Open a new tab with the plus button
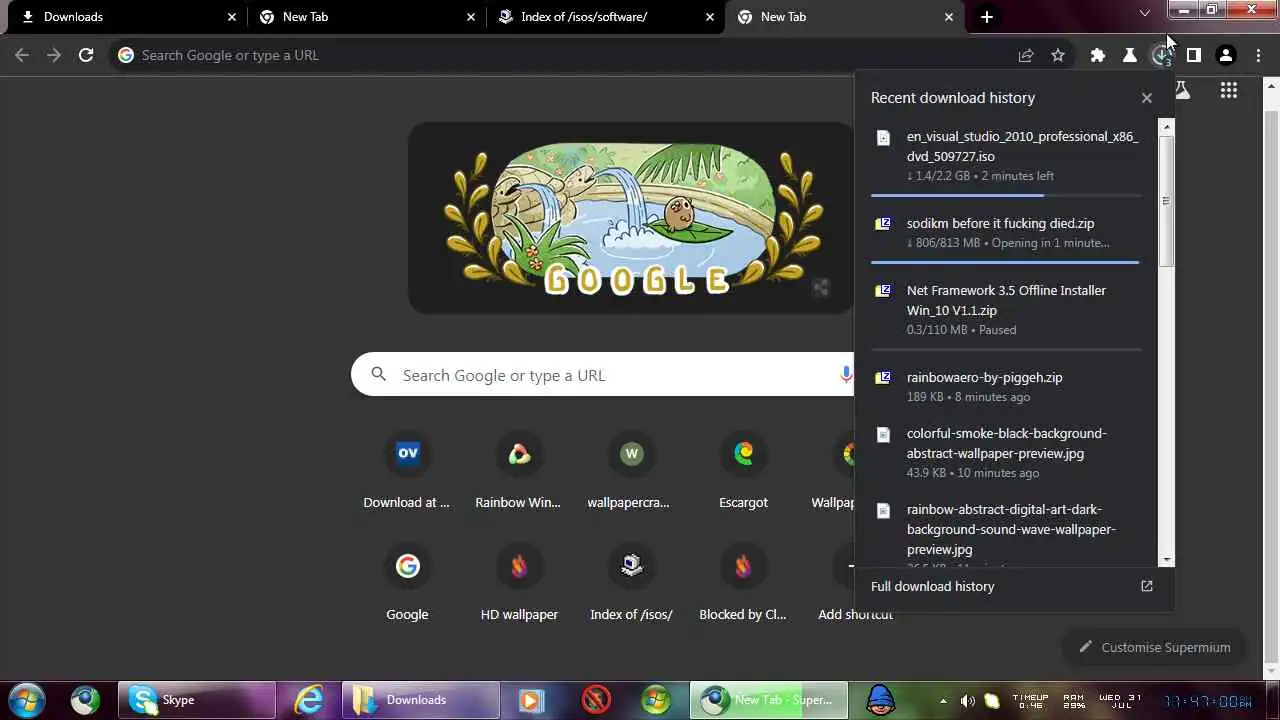This screenshot has width=1280, height=720. pyautogui.click(x=987, y=17)
